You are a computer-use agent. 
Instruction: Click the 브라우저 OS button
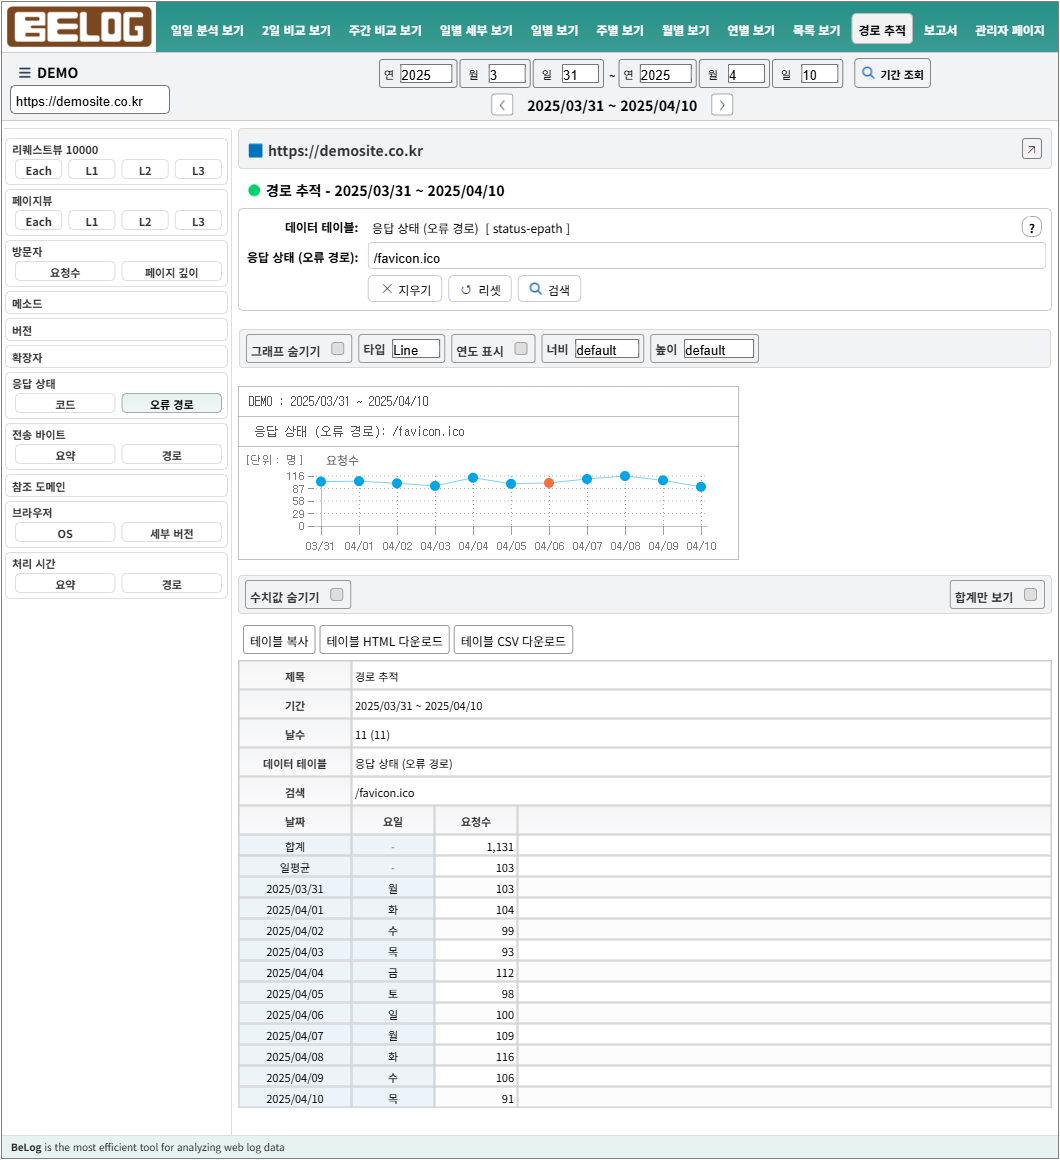pos(65,533)
